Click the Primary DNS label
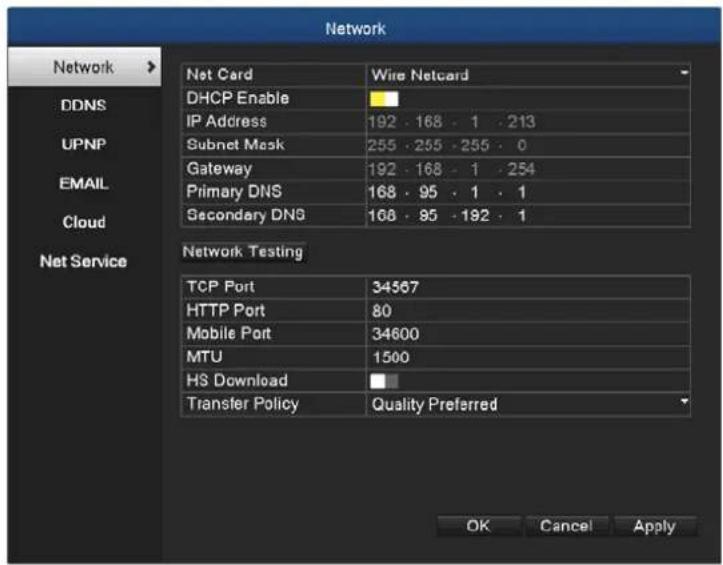The height and width of the screenshot is (565, 723). [234, 192]
